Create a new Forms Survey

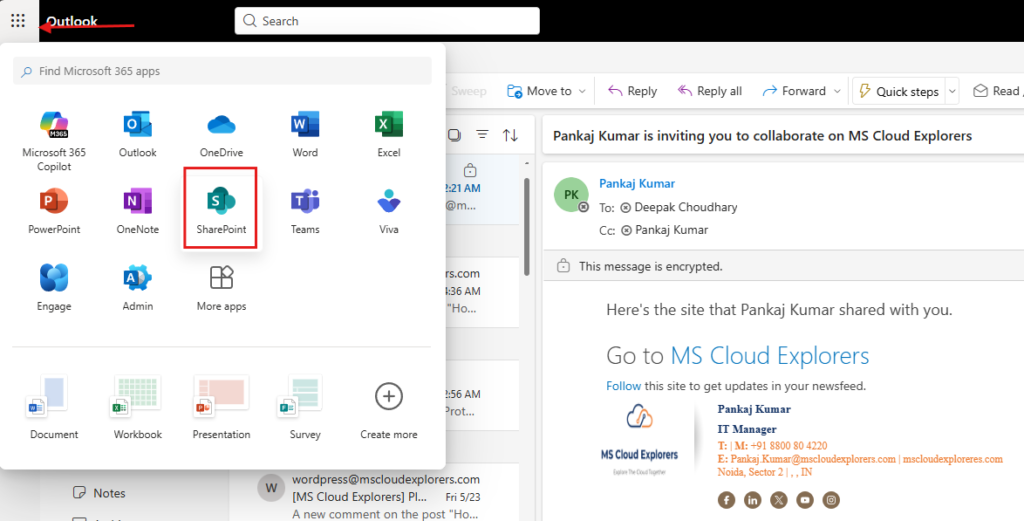click(x=305, y=408)
